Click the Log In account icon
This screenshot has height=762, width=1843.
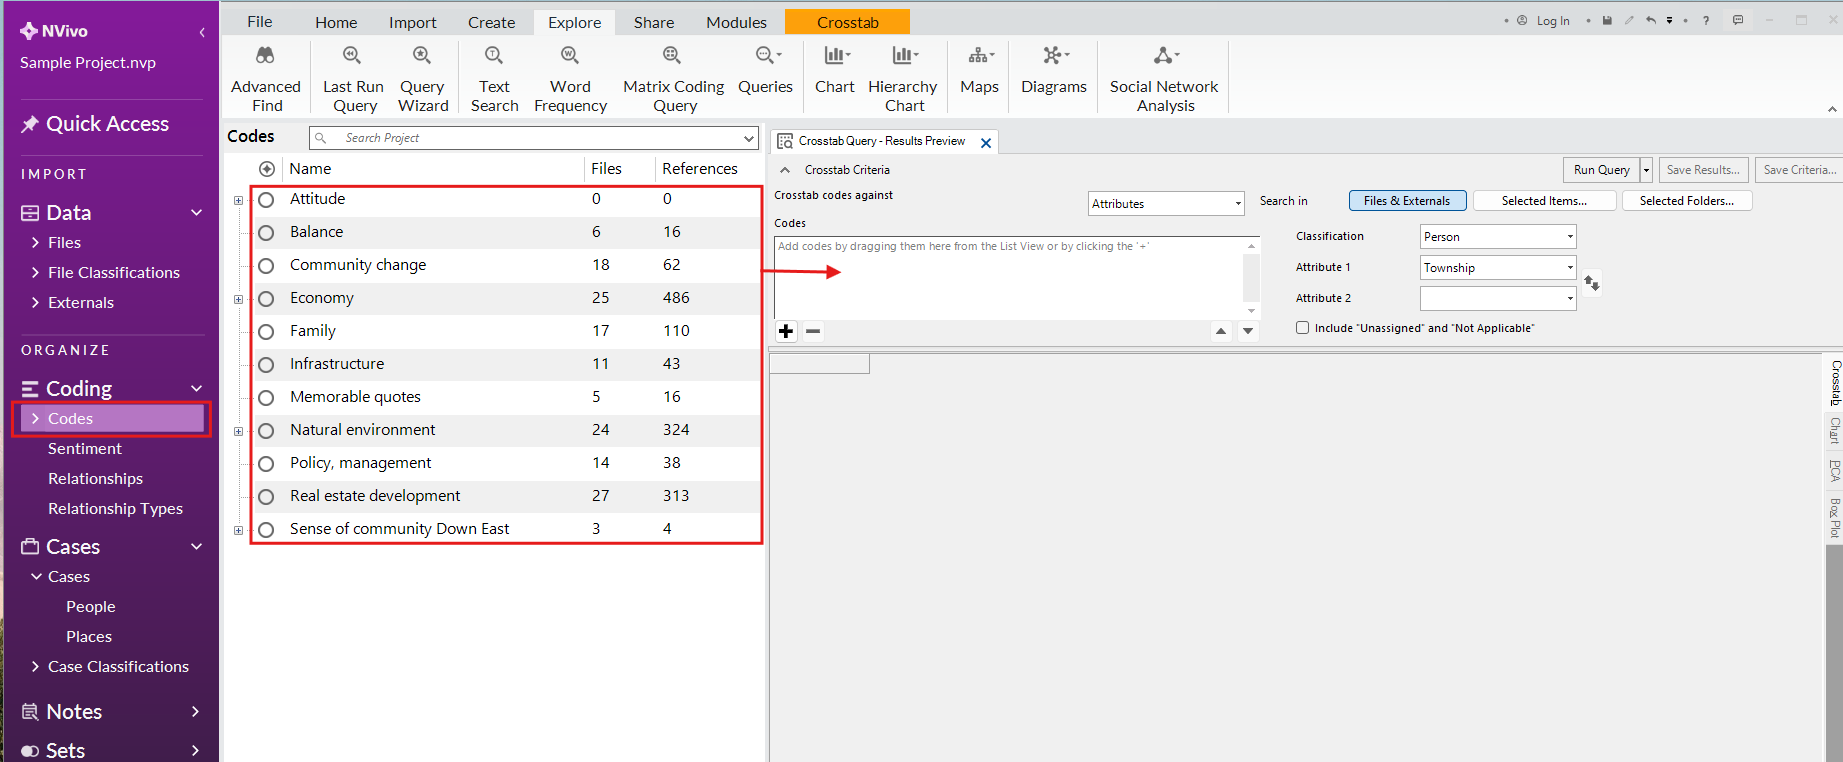click(x=1522, y=20)
